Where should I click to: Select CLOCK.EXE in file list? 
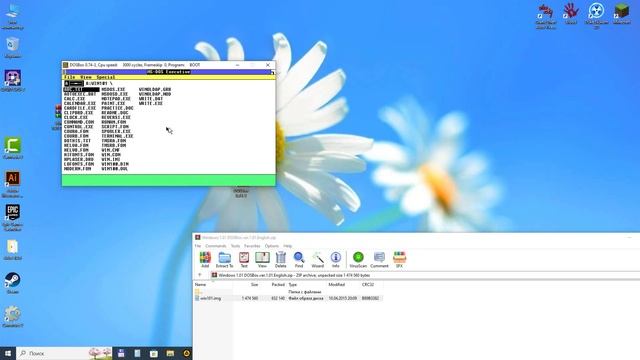coord(76,117)
